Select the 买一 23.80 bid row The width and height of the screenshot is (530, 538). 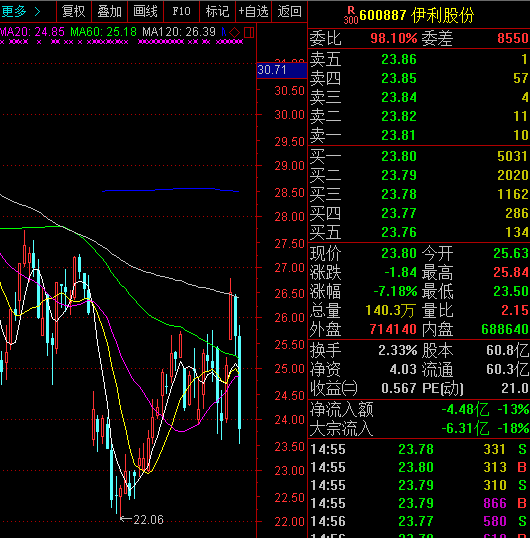pyautogui.click(x=419, y=156)
